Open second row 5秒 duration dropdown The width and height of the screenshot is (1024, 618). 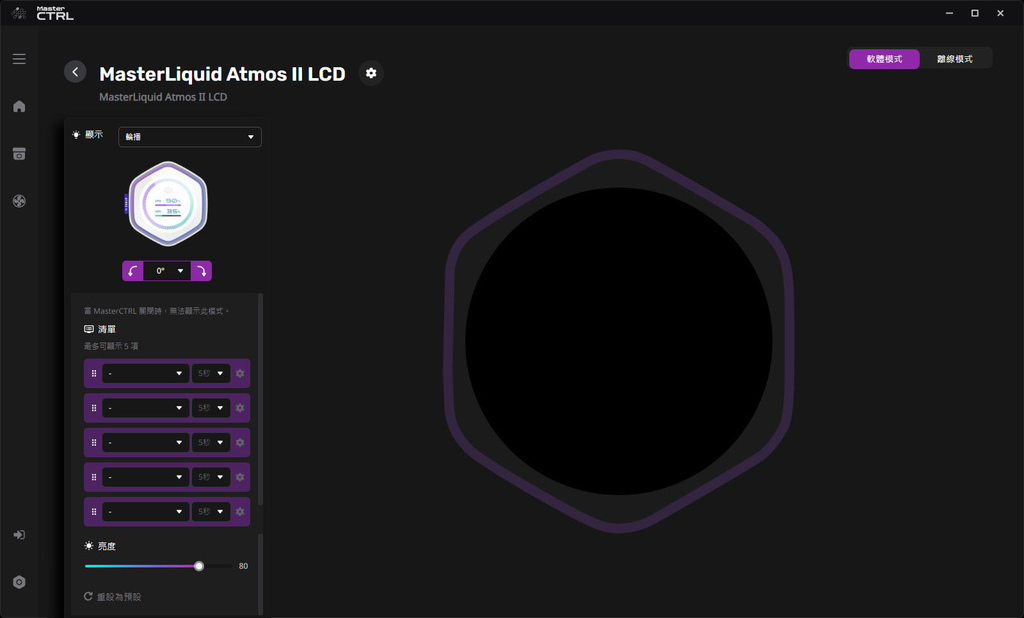point(211,408)
